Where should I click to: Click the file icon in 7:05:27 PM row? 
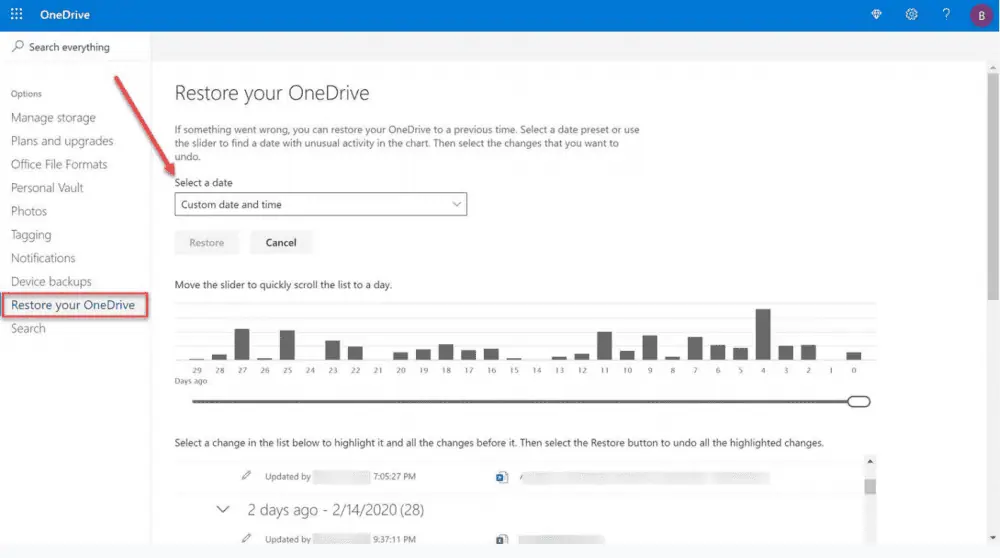(x=502, y=476)
